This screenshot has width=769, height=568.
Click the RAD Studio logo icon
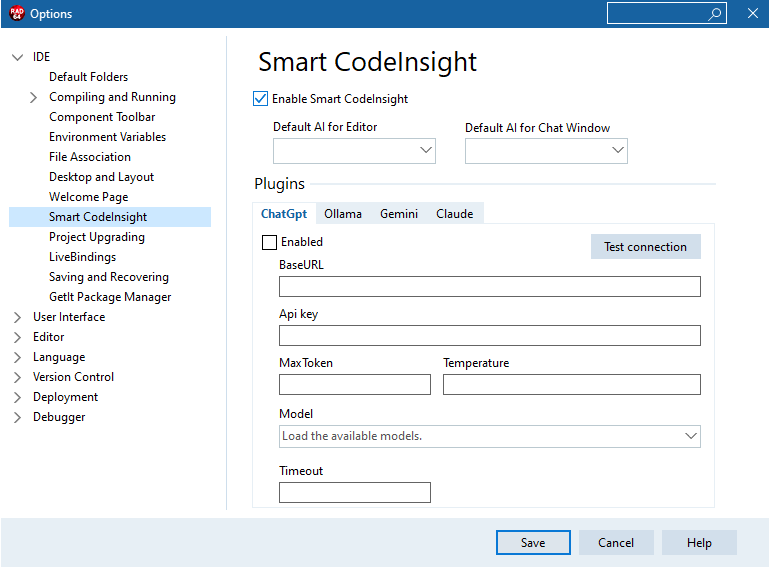tap(17, 13)
